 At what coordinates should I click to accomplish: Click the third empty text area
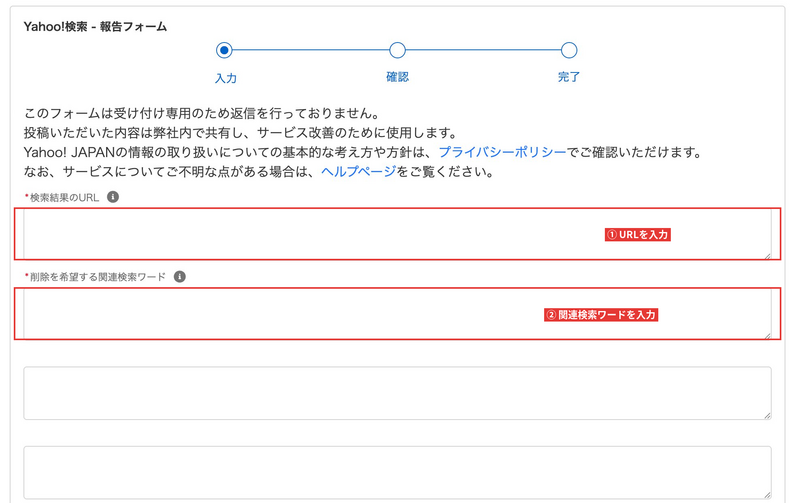click(397, 393)
